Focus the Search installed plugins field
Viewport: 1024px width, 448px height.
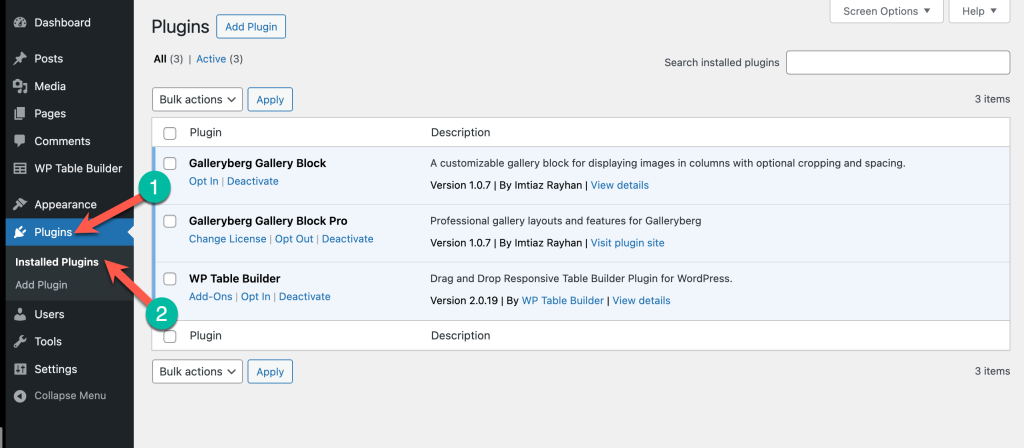897,62
